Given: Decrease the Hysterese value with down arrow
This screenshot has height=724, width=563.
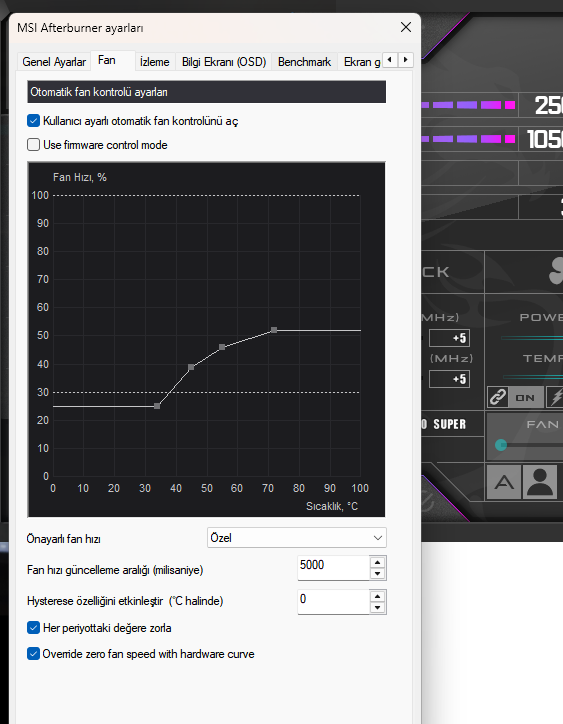Looking at the screenshot, I should point(377,608).
